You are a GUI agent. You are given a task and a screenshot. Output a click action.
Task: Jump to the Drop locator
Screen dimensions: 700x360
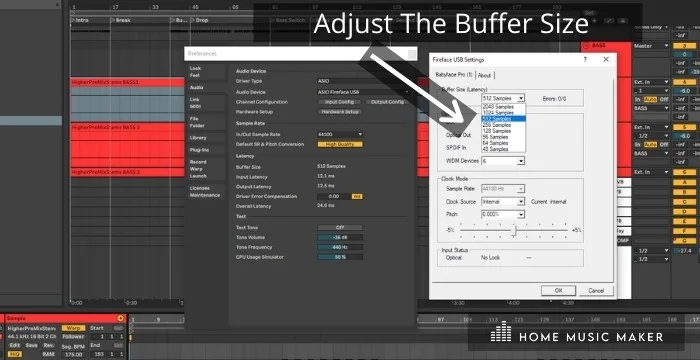tap(200, 20)
